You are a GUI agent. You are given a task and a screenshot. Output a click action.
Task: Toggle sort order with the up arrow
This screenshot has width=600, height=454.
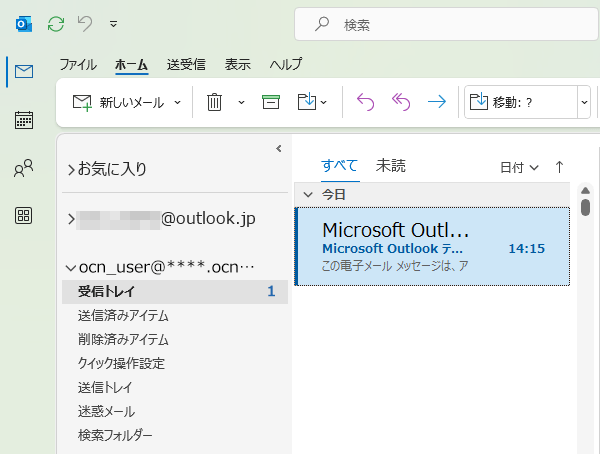tap(559, 167)
